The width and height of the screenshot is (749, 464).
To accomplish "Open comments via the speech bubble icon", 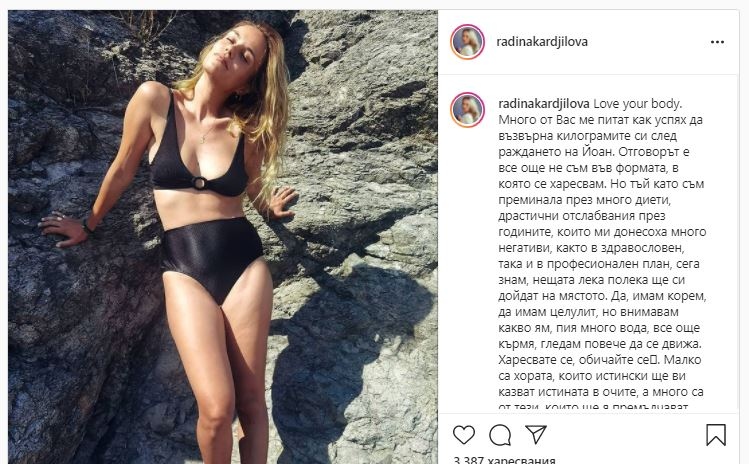I will click(x=500, y=435).
